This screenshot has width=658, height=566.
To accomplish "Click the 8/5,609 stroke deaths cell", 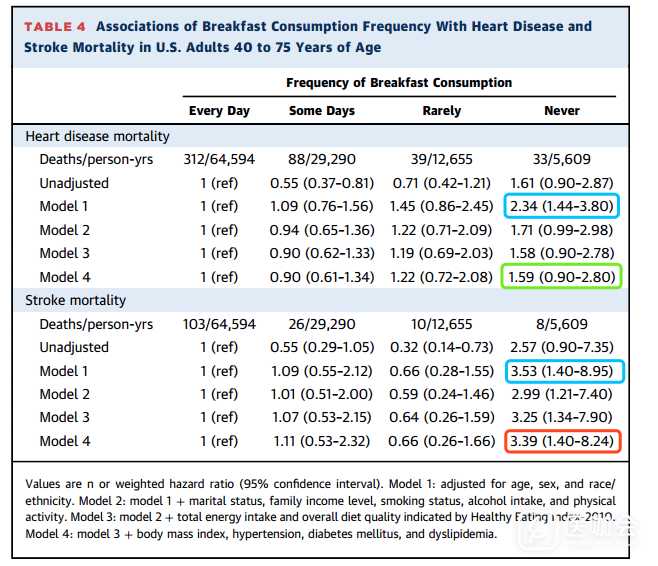I will [562, 324].
